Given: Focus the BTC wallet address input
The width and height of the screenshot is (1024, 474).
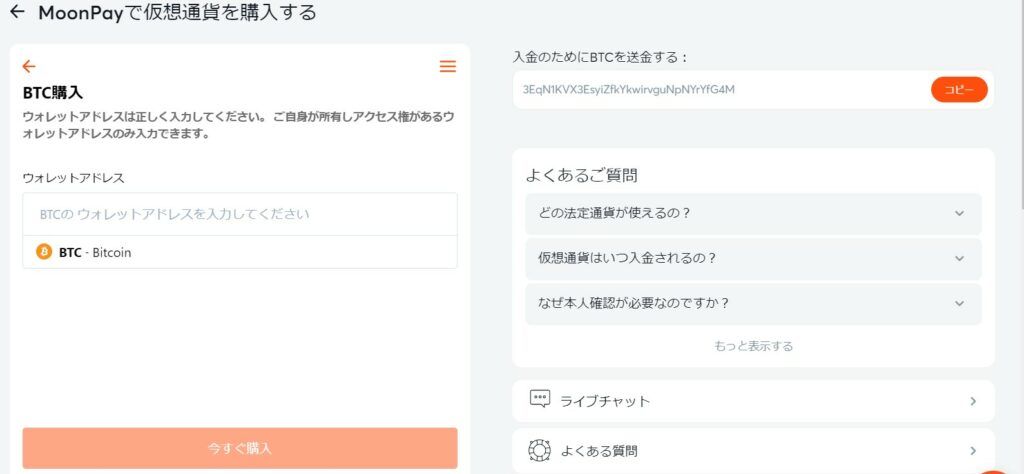Looking at the screenshot, I should point(240,214).
